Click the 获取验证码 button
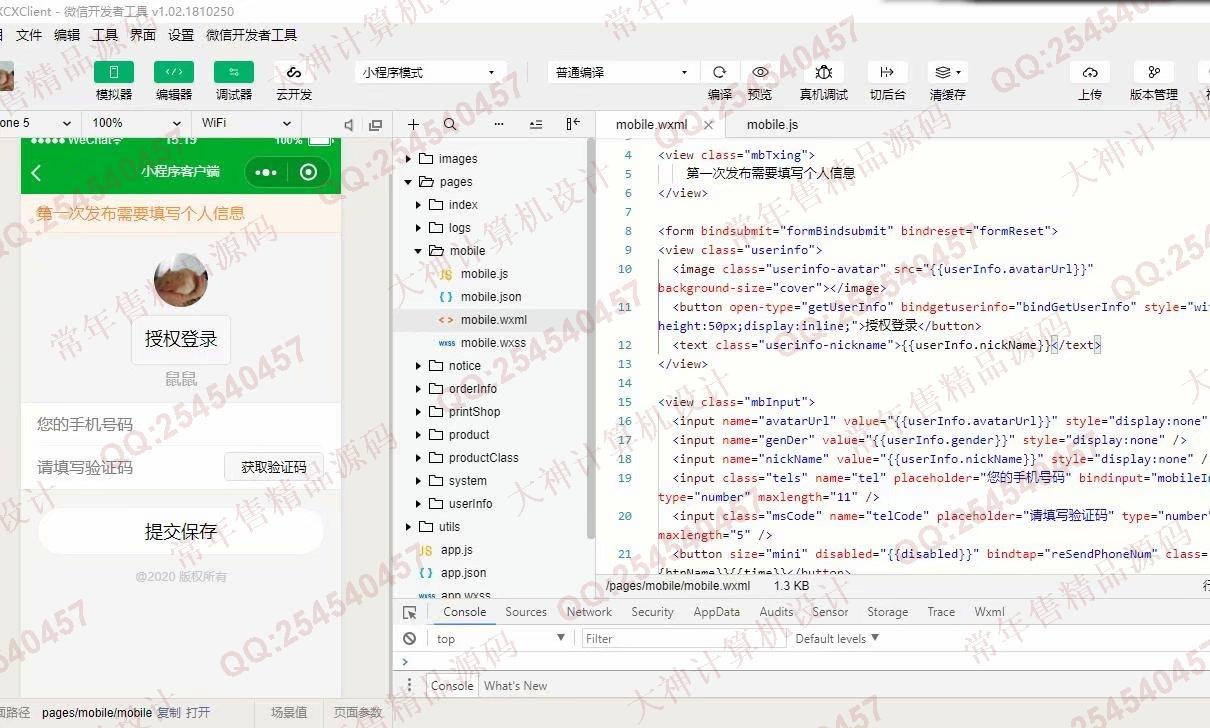1210x728 pixels. [273, 467]
